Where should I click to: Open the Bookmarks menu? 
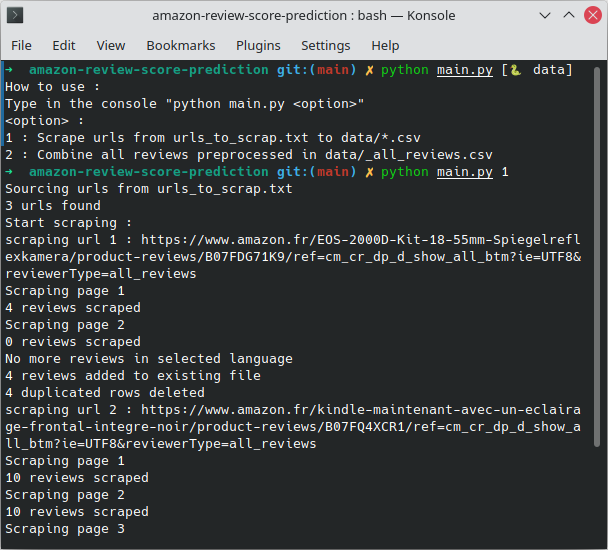181,46
